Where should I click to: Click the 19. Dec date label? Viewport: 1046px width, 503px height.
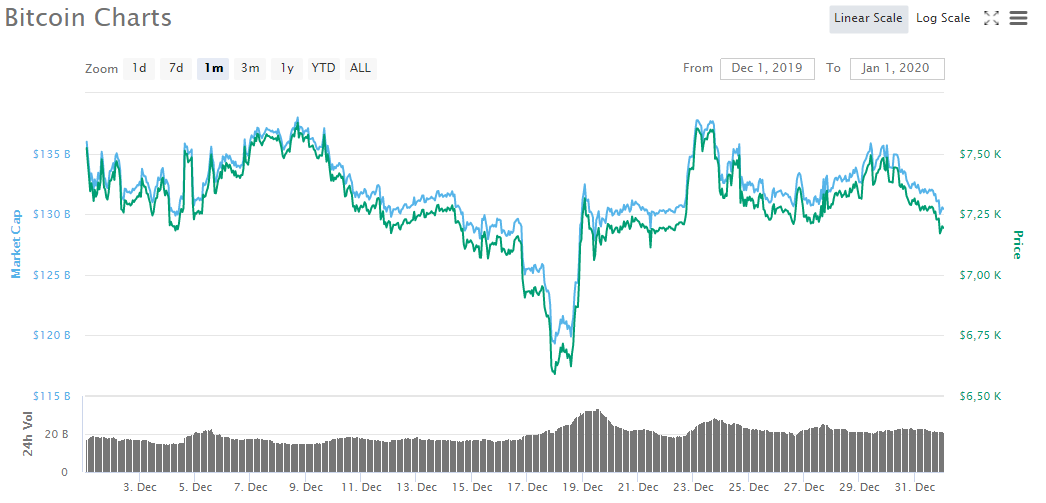click(x=582, y=488)
